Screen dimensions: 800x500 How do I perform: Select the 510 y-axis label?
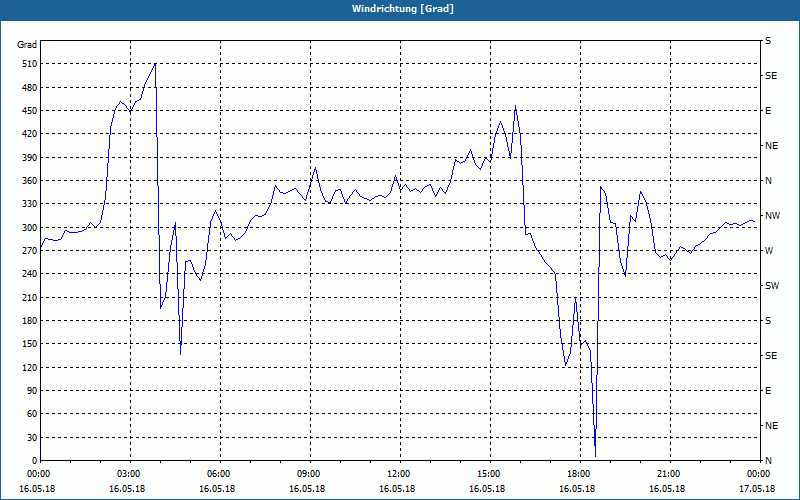(x=28, y=64)
